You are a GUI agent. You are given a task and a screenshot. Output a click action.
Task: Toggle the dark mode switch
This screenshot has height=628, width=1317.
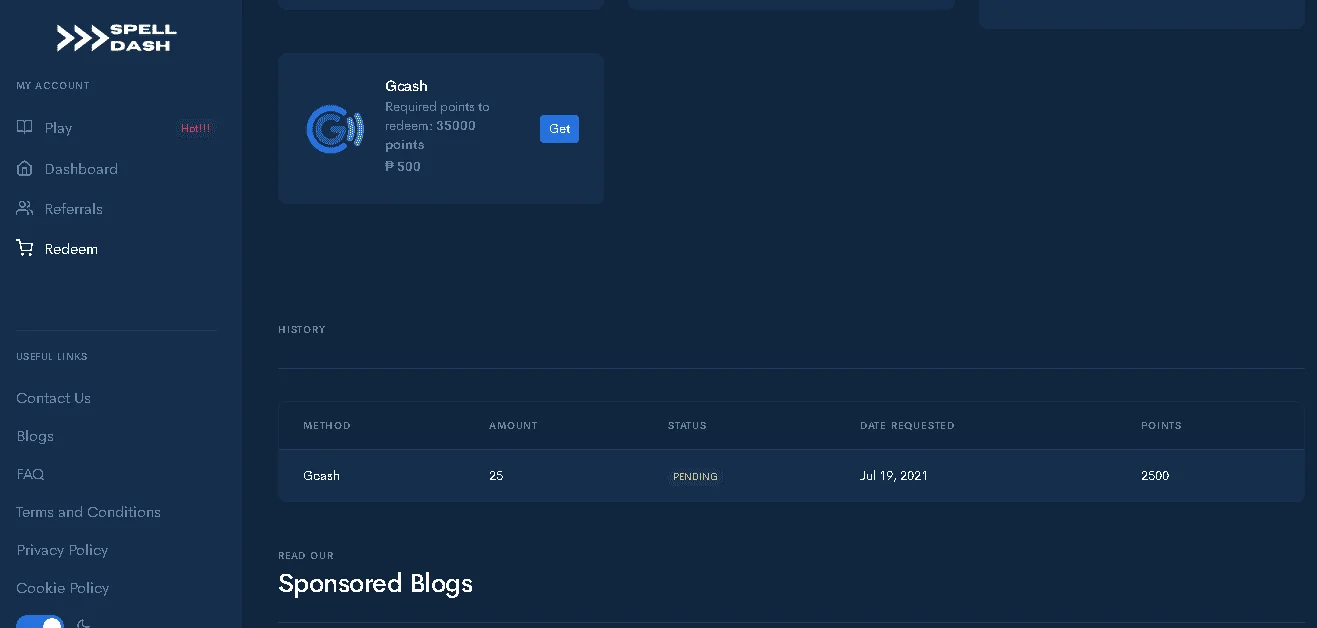[x=40, y=622]
